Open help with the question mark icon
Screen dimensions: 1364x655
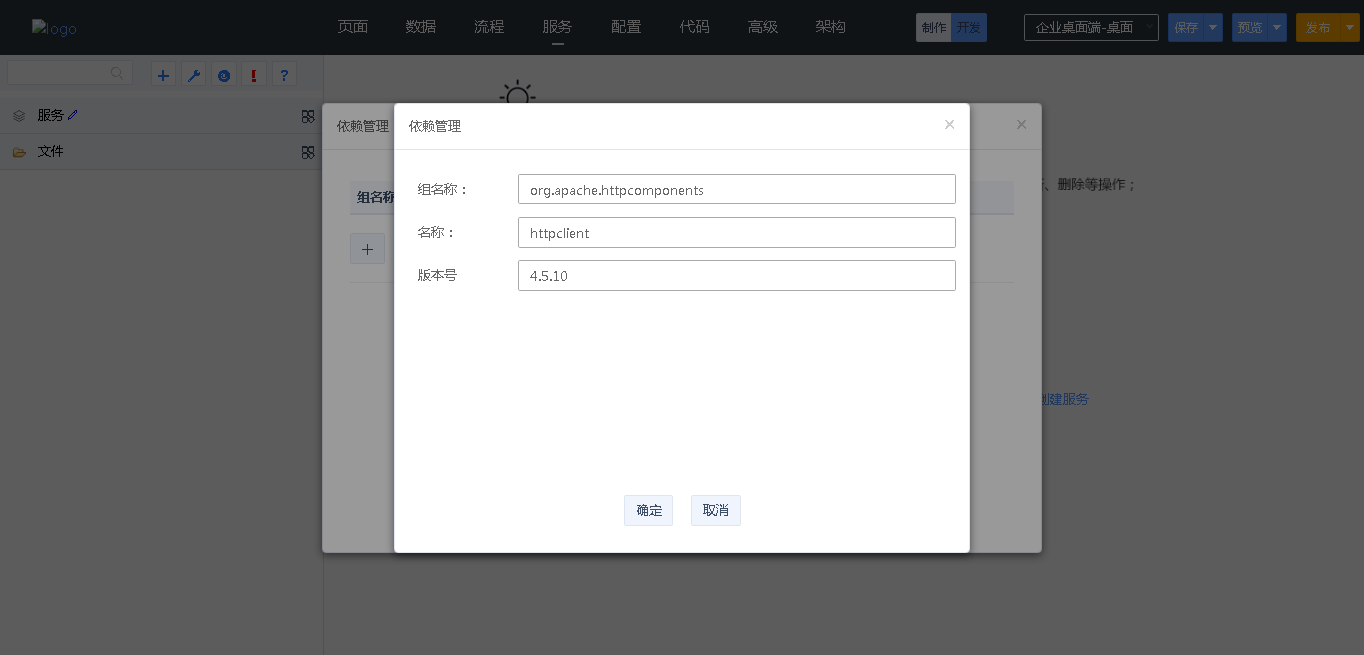pos(284,75)
